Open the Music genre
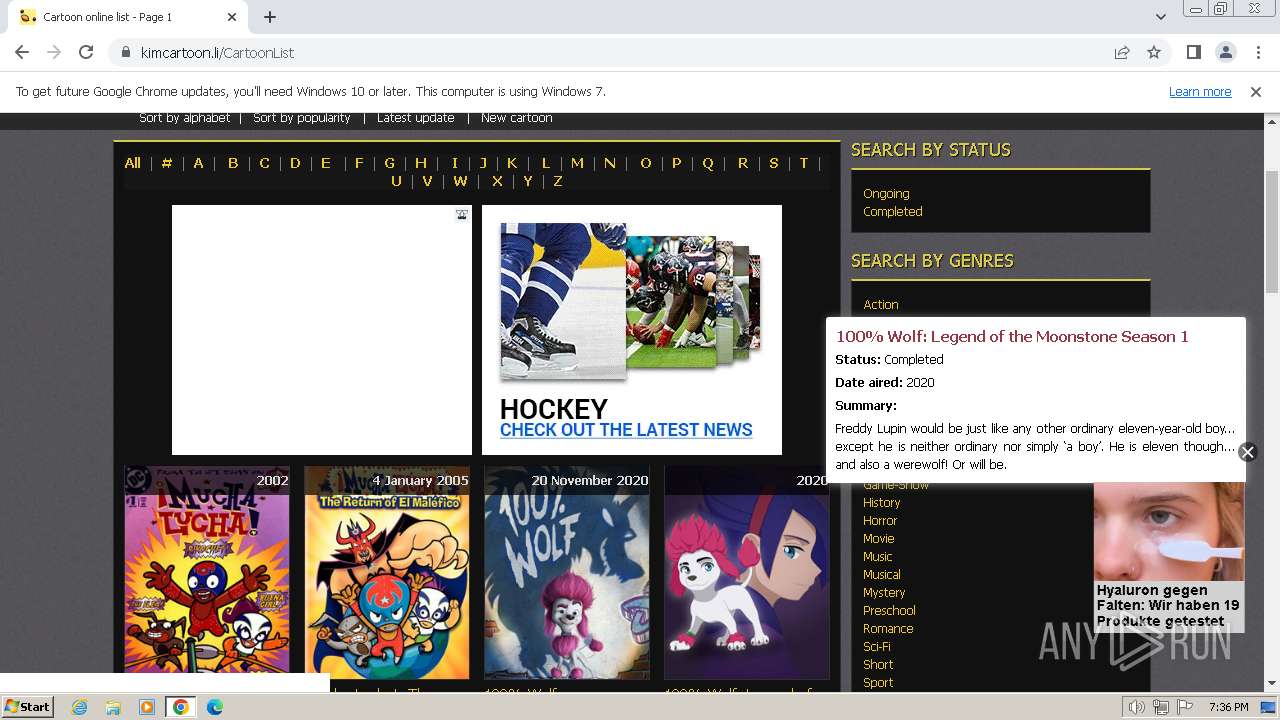Screen dimensions: 1280x720 pyautogui.click(x=878, y=557)
